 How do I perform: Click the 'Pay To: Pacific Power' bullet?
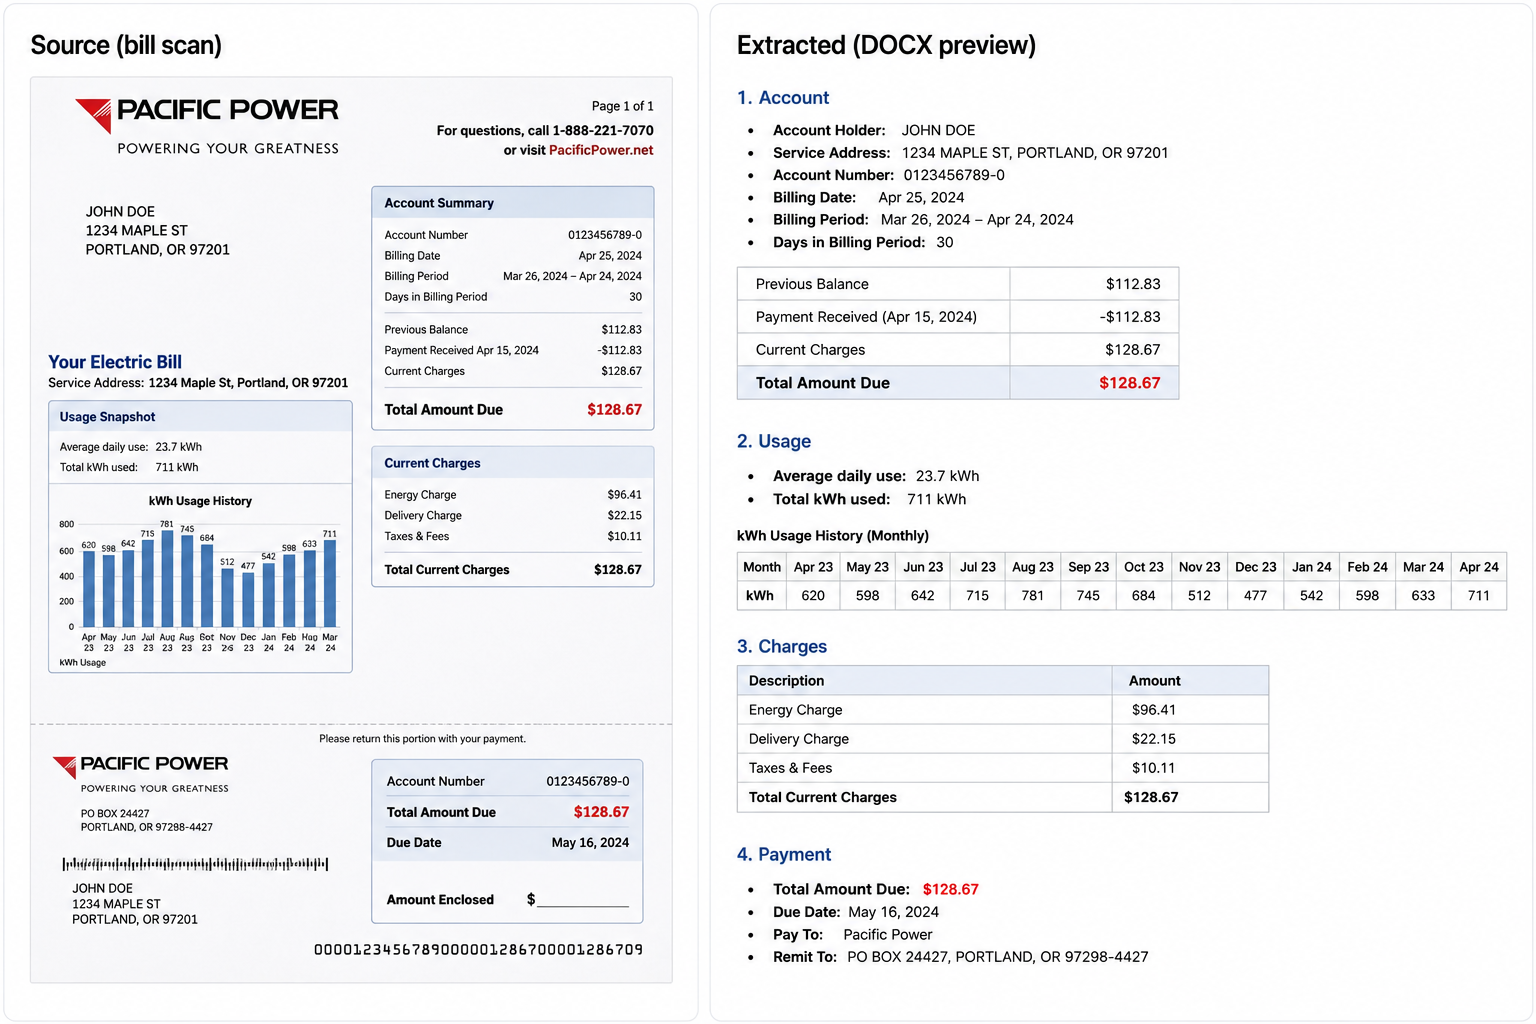pyautogui.click(x=853, y=935)
